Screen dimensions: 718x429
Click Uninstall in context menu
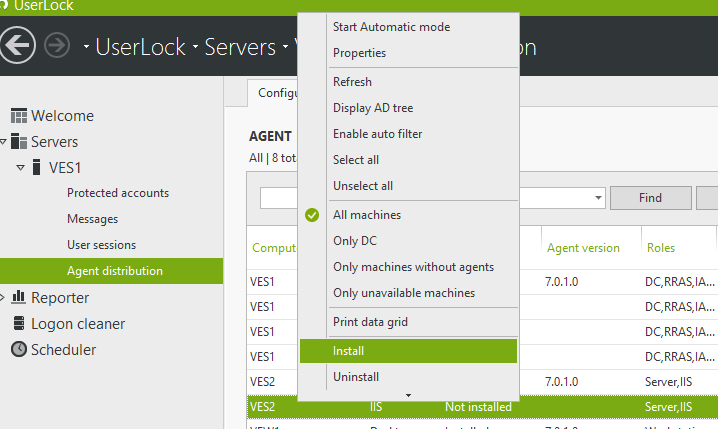(356, 377)
